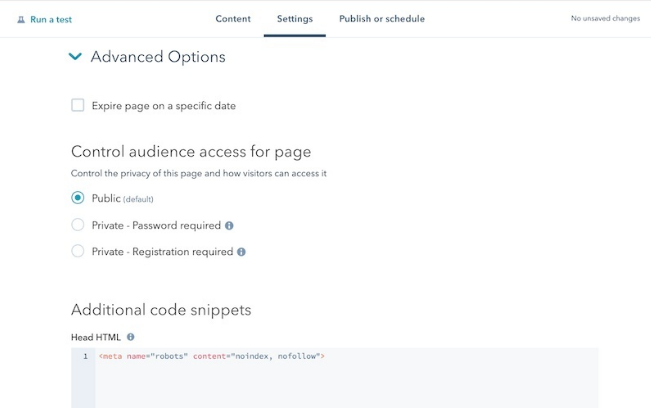
Task: Click the Head HTML info icon
Action: click(130, 337)
